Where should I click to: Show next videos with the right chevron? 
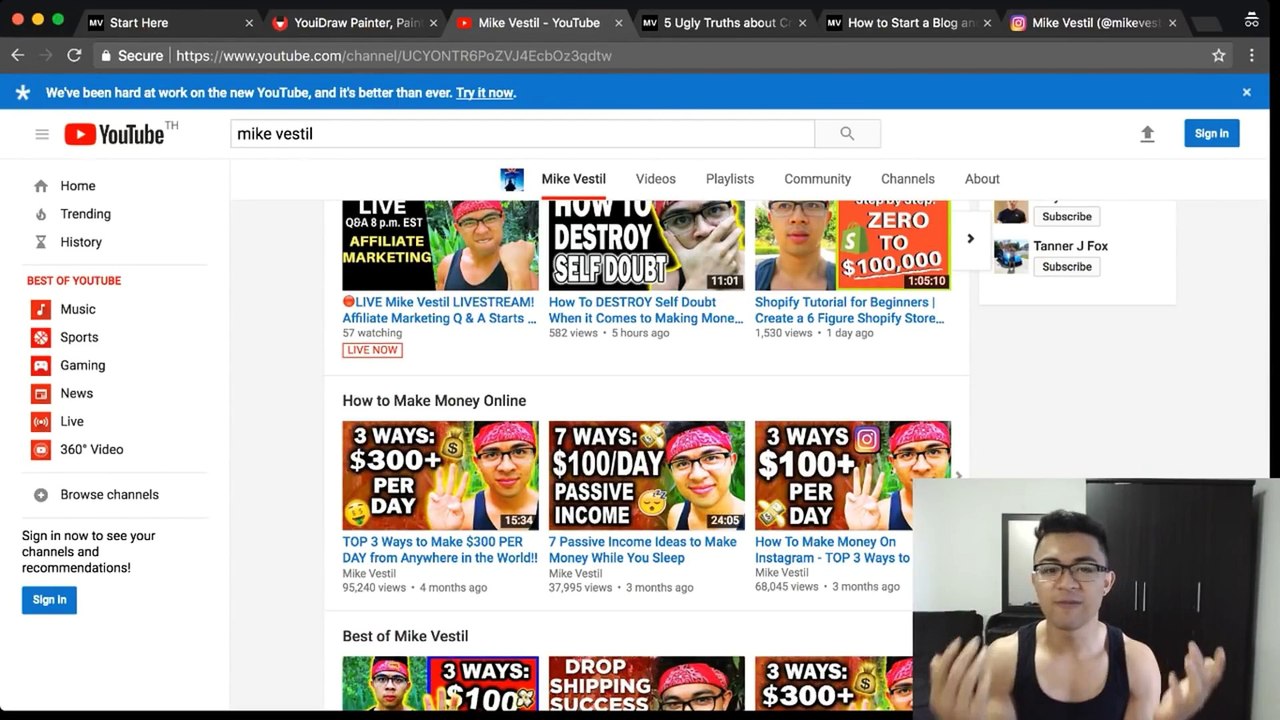point(970,238)
